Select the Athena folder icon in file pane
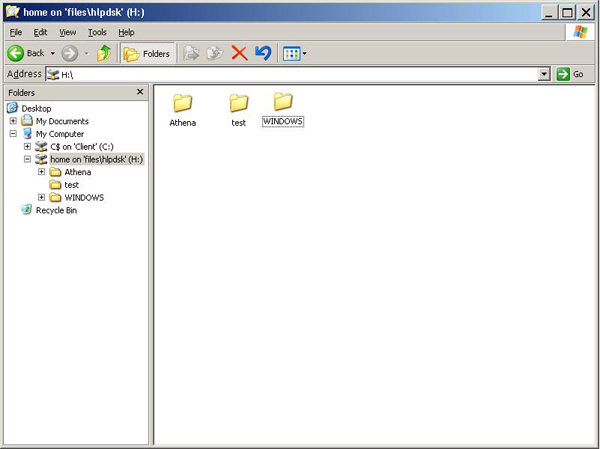 (183, 103)
